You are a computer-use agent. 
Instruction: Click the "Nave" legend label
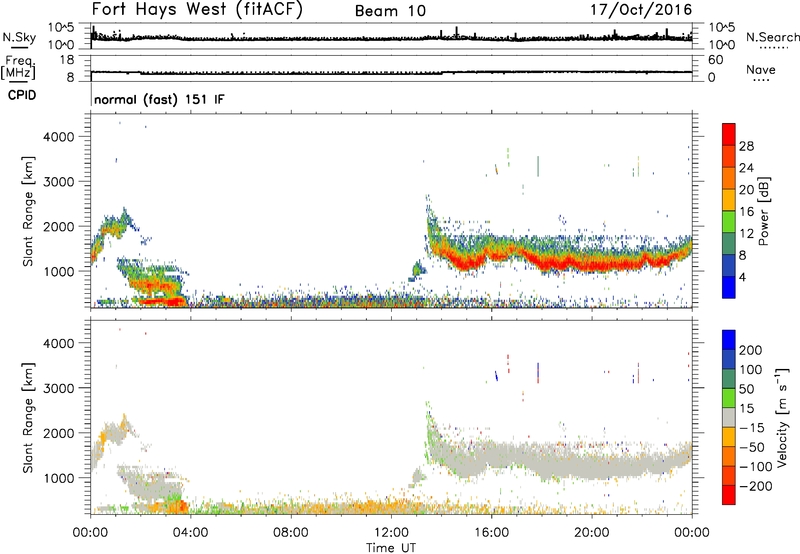pyautogui.click(x=760, y=69)
